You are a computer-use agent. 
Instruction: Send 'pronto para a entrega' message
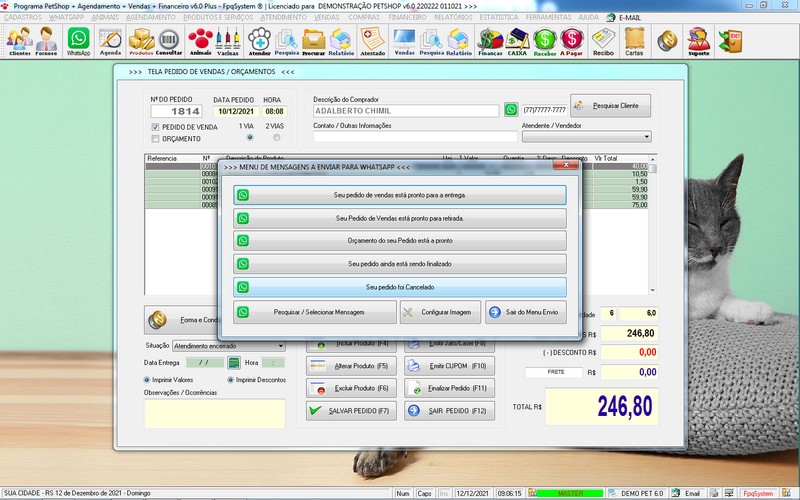[399, 195]
